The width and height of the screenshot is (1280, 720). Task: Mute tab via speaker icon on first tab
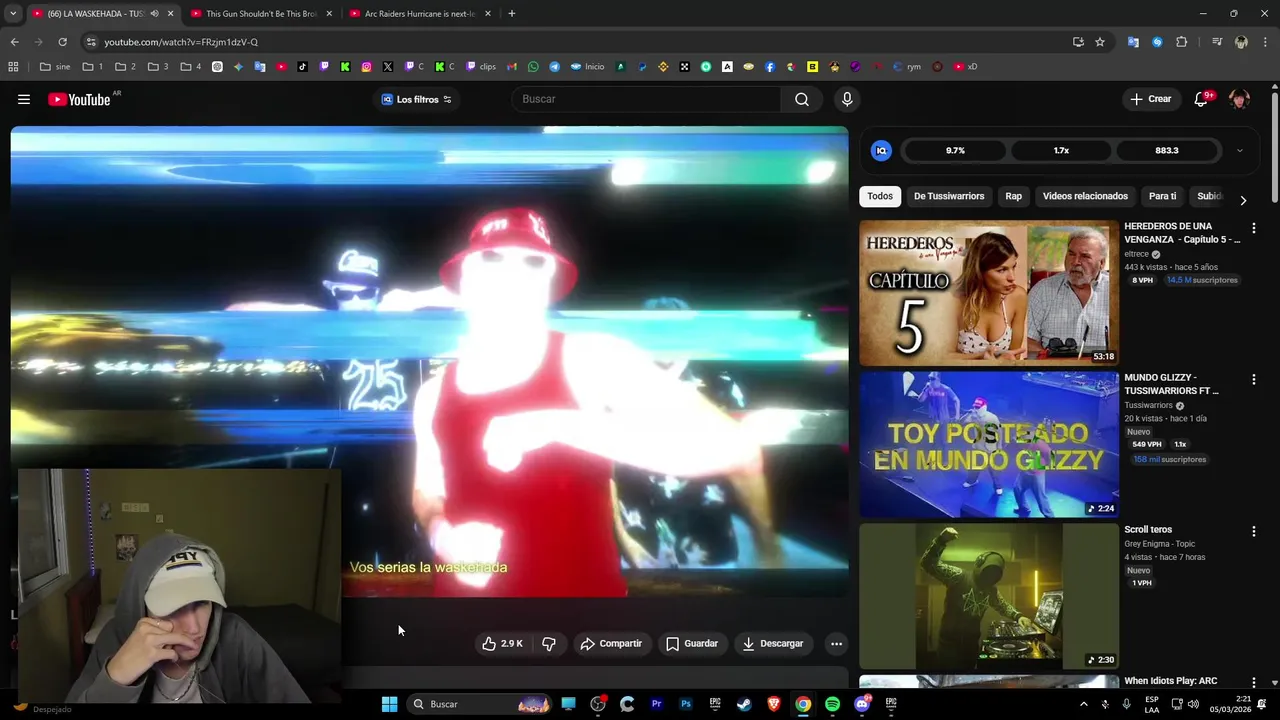tap(154, 14)
